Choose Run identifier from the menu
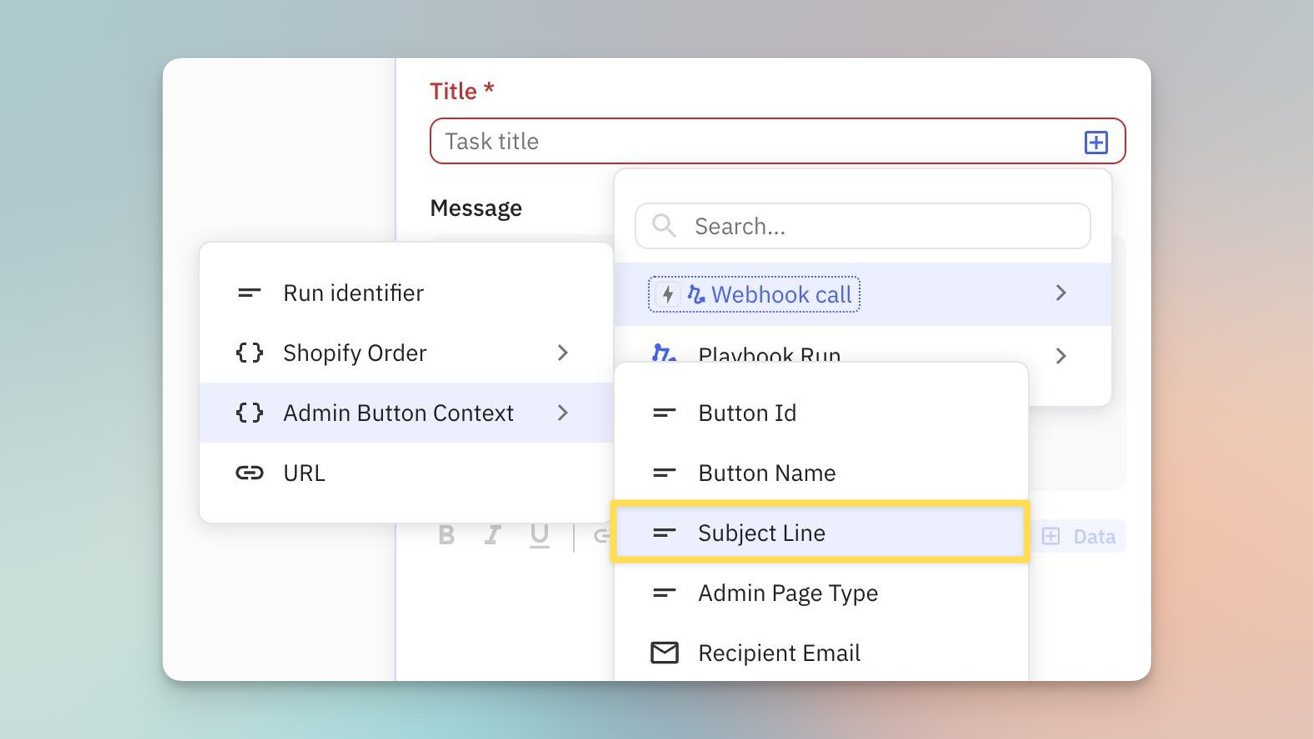1314x739 pixels. 406,293
